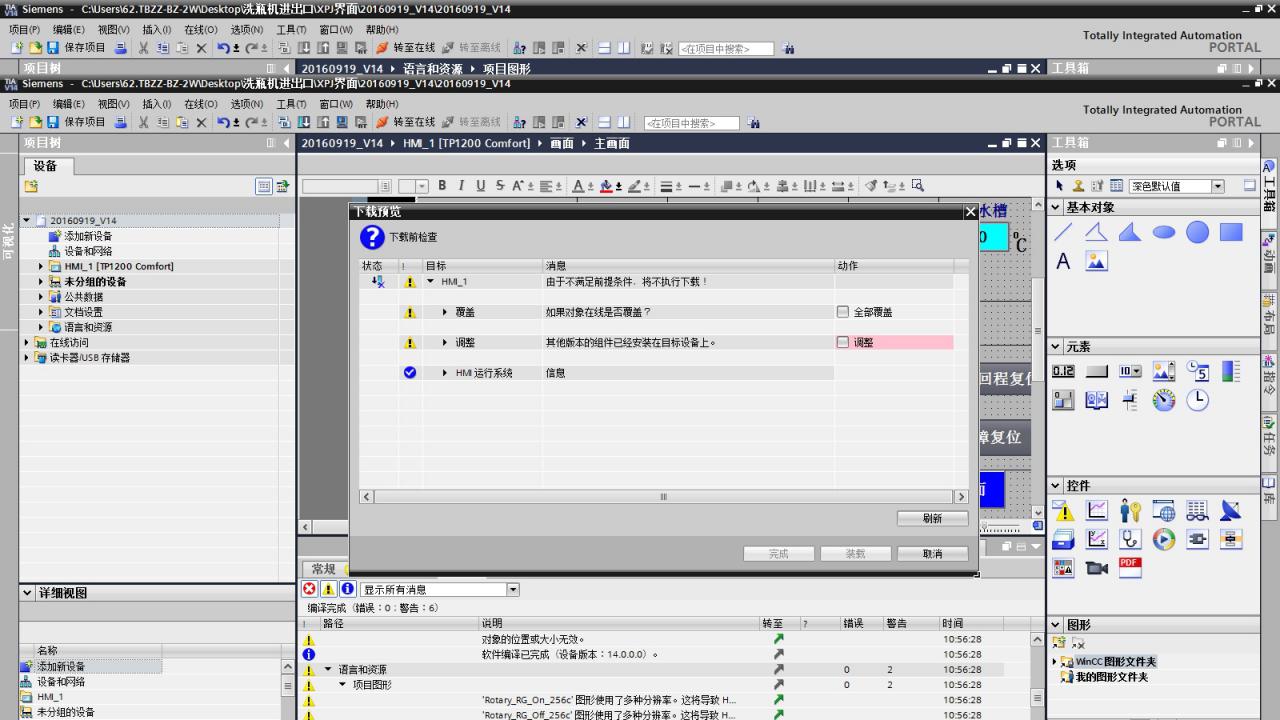Screen dimensions: 1280x720
Task: Pick the rectangle shape from toolbox
Action: tap(1231, 232)
